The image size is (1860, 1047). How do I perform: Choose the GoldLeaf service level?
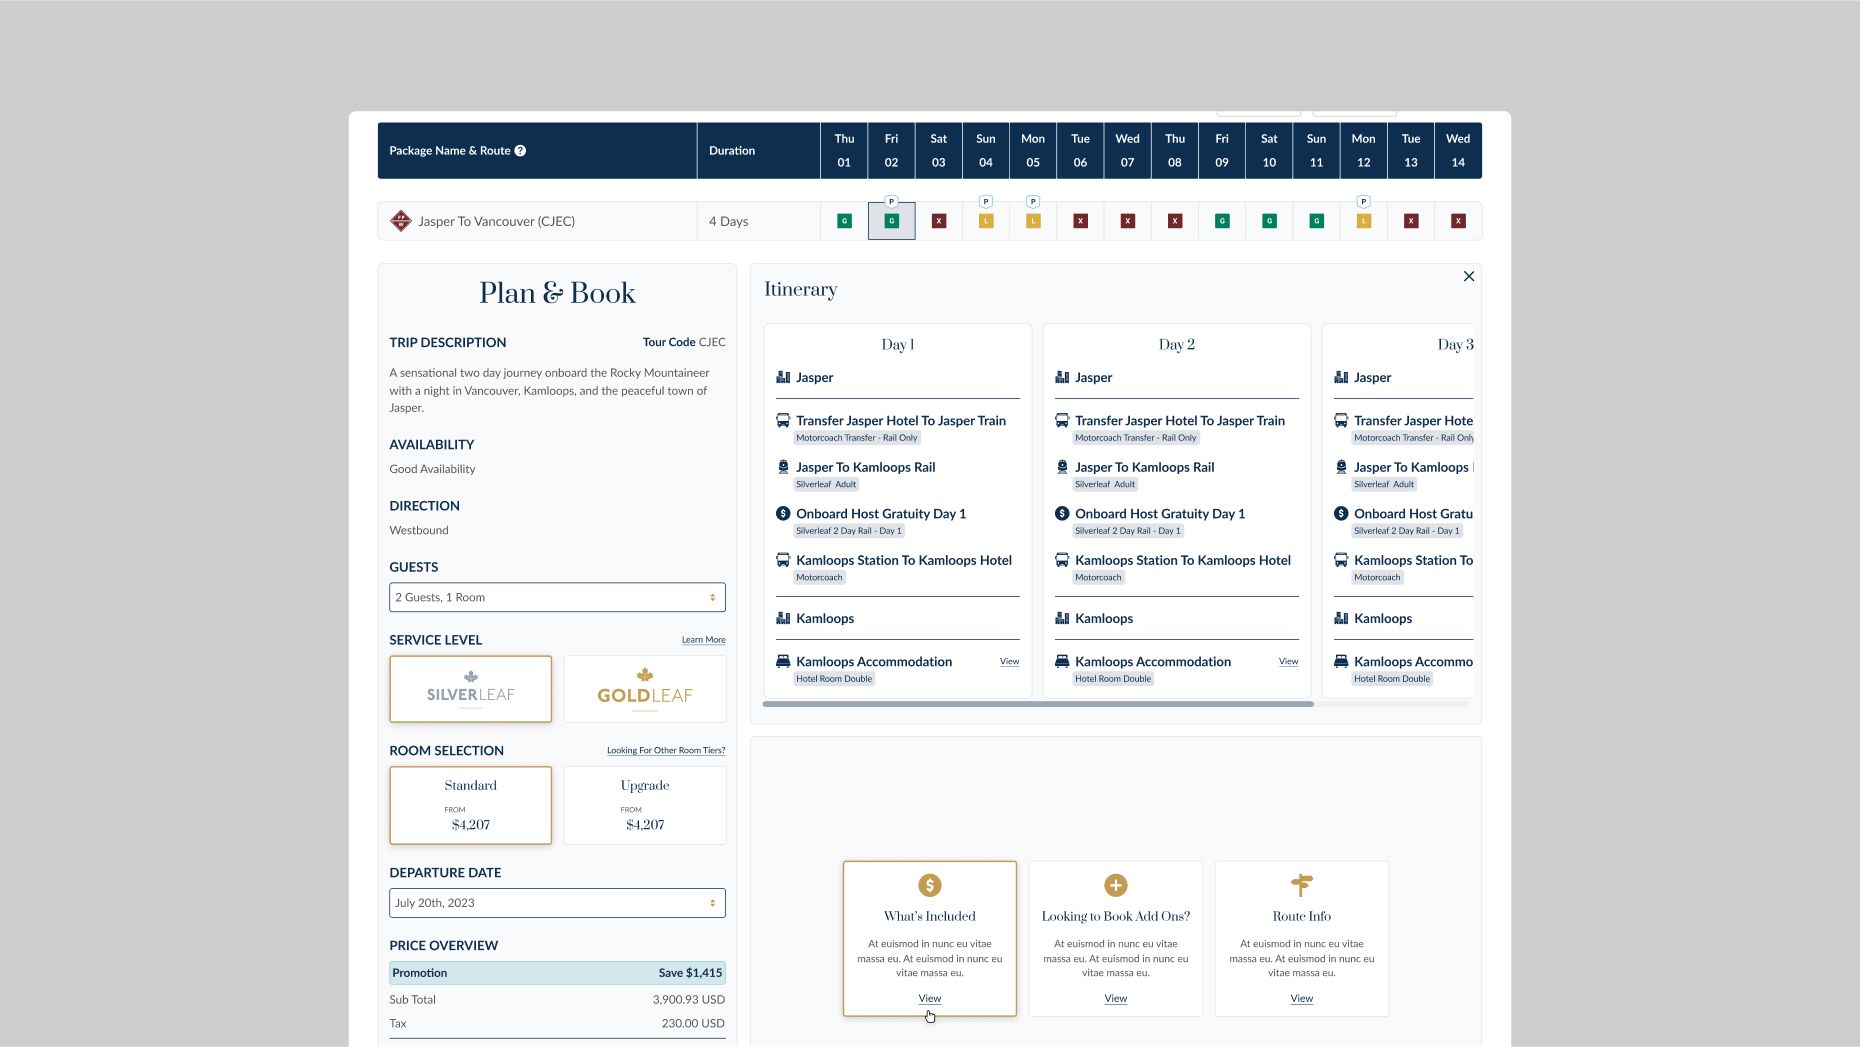coord(645,689)
